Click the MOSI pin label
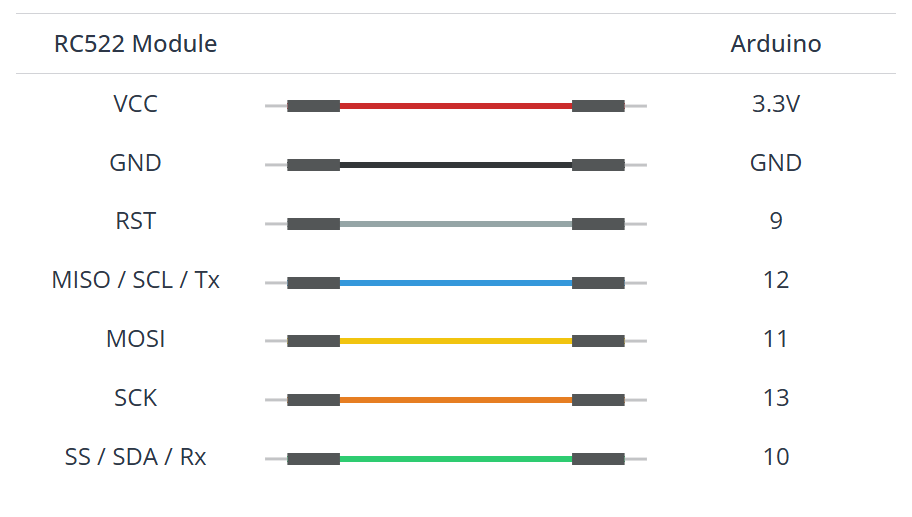 pyautogui.click(x=135, y=339)
